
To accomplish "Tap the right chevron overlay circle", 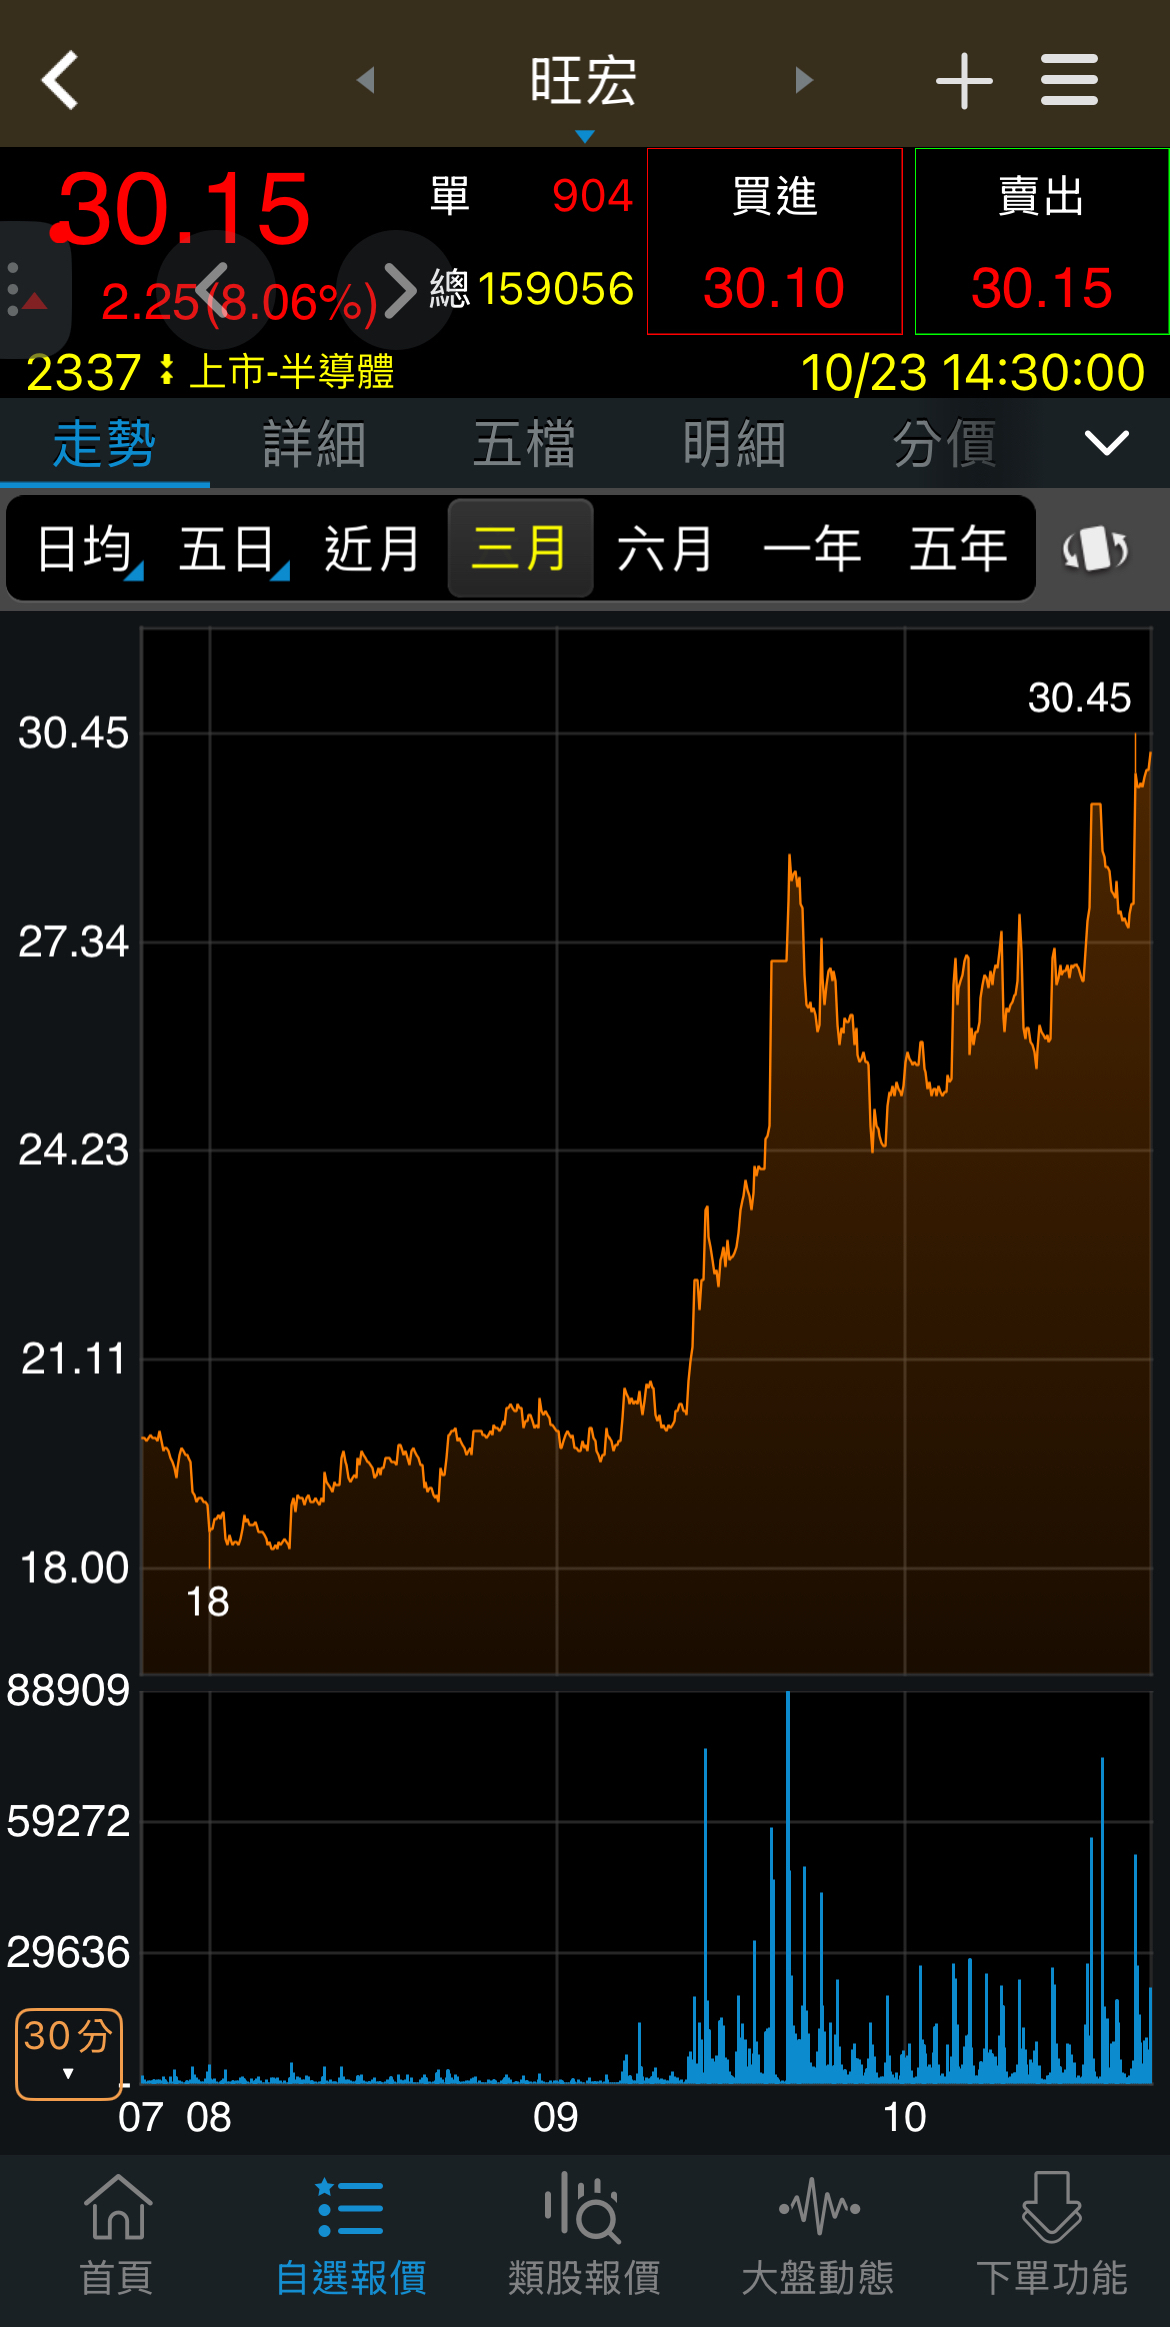I will click(397, 290).
